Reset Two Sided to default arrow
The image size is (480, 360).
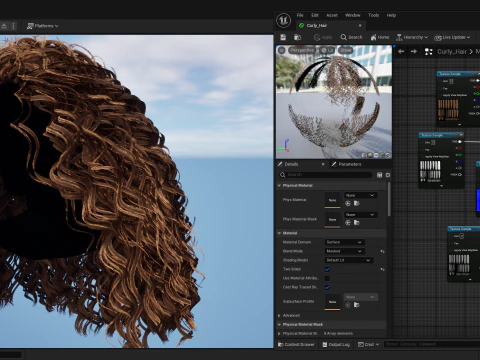[x=382, y=269]
